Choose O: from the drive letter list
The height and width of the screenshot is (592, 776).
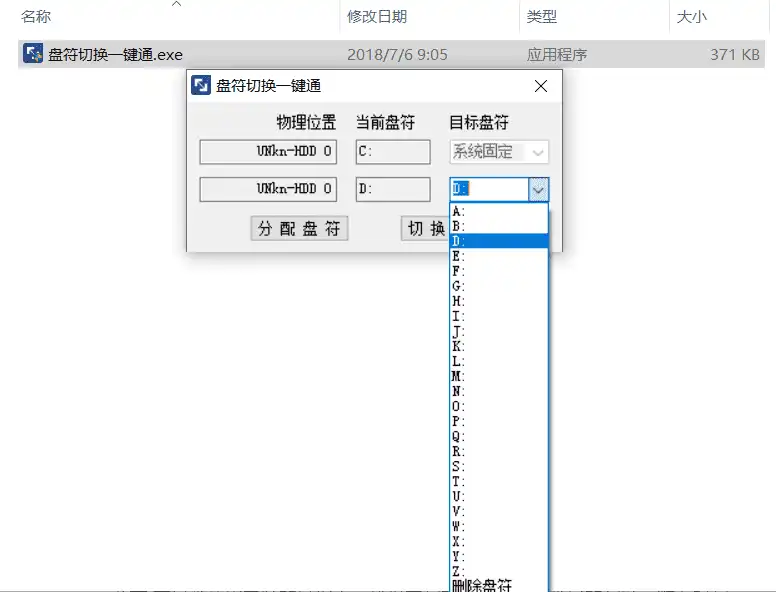tap(499, 406)
